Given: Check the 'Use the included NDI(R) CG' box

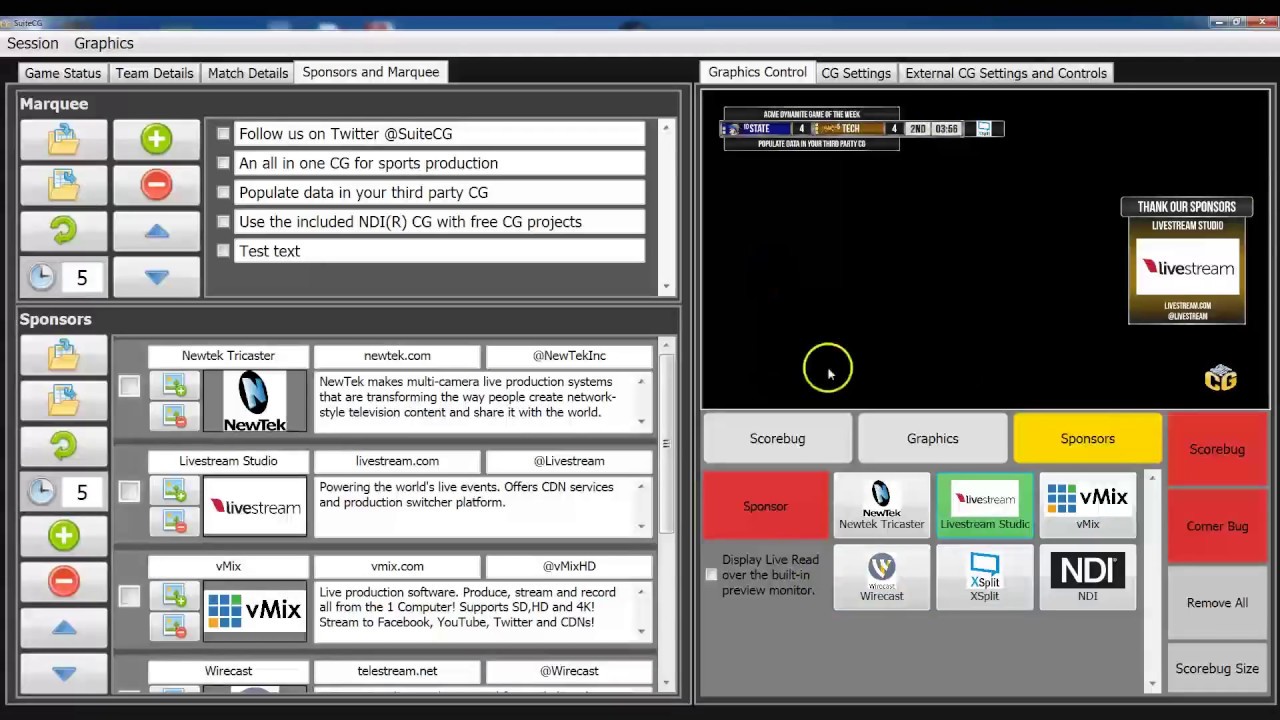Looking at the screenshot, I should [223, 221].
